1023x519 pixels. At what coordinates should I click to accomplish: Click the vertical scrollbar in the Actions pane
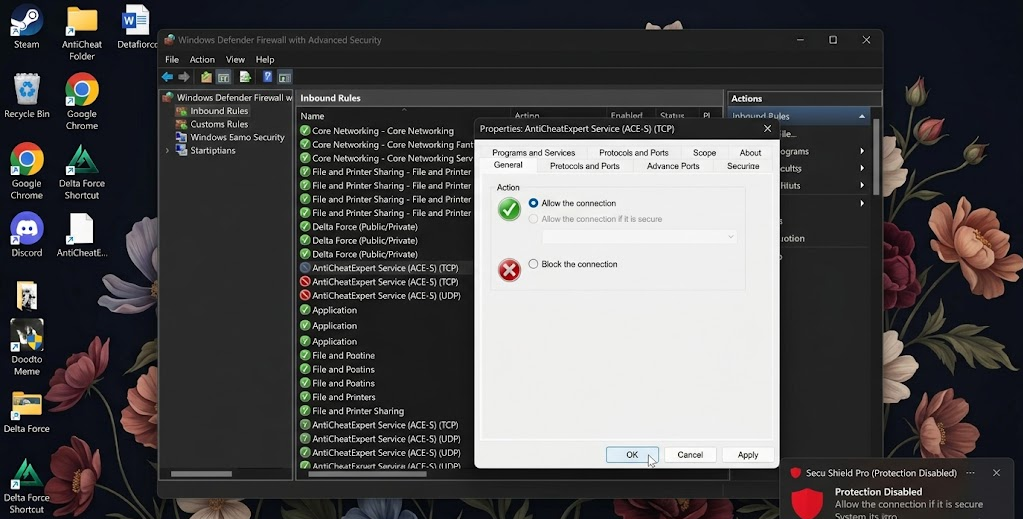(876, 157)
